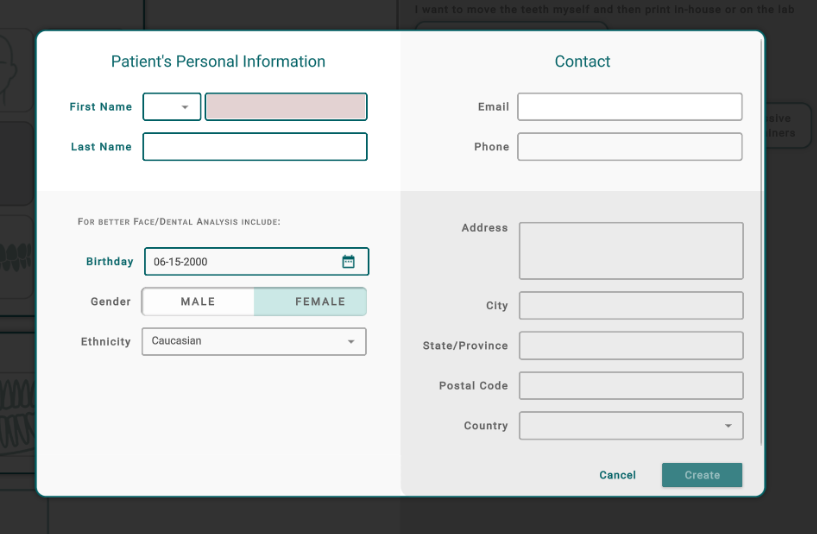The image size is (817, 534).
Task: Create the new patient record
Action: 702,475
